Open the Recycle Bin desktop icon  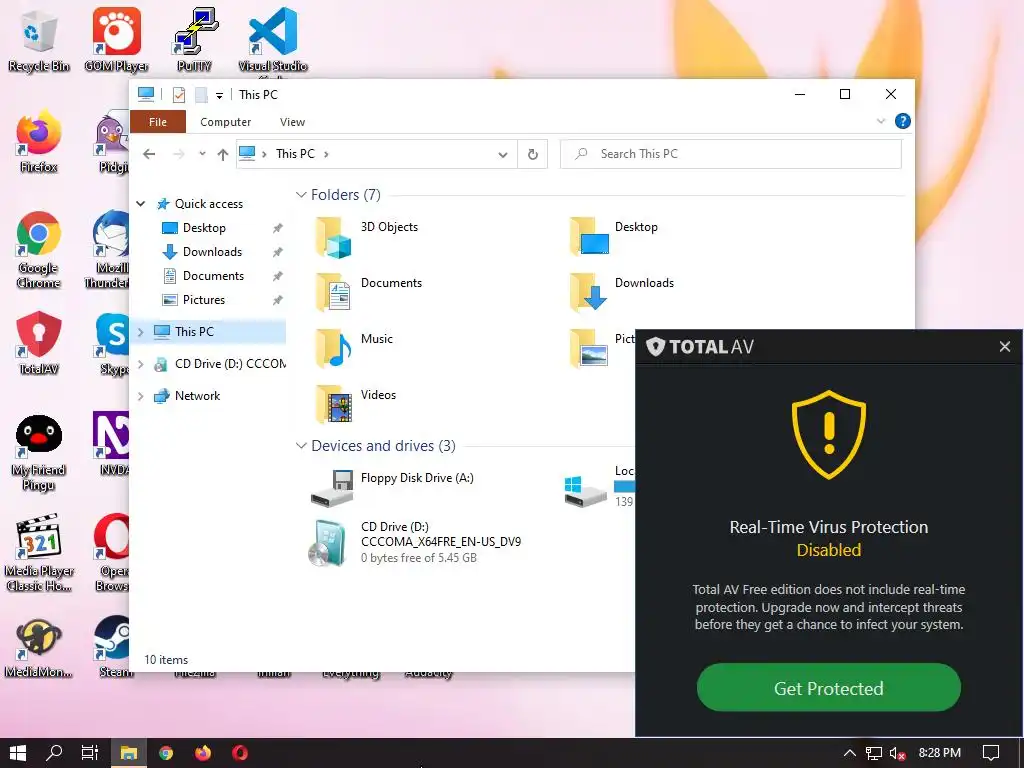(39, 40)
